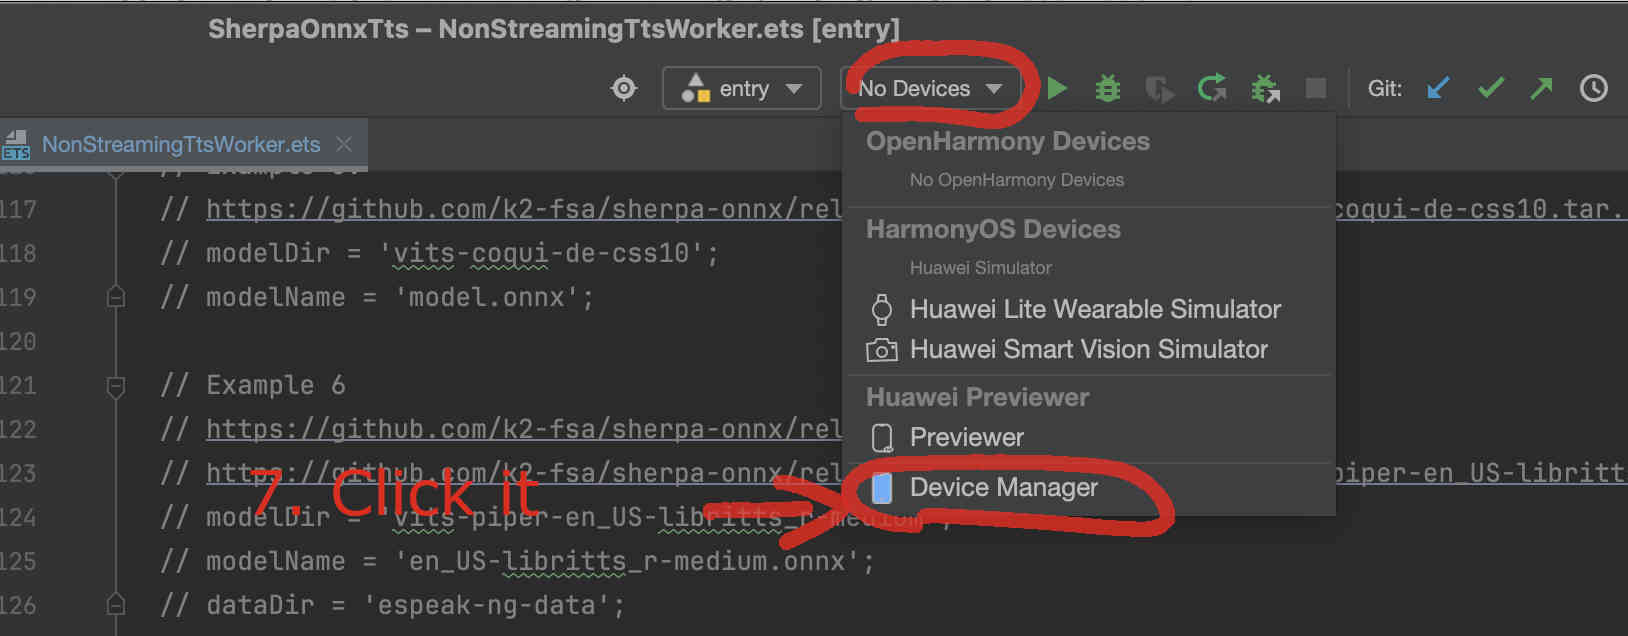Click the Stop square icon

1316,89
